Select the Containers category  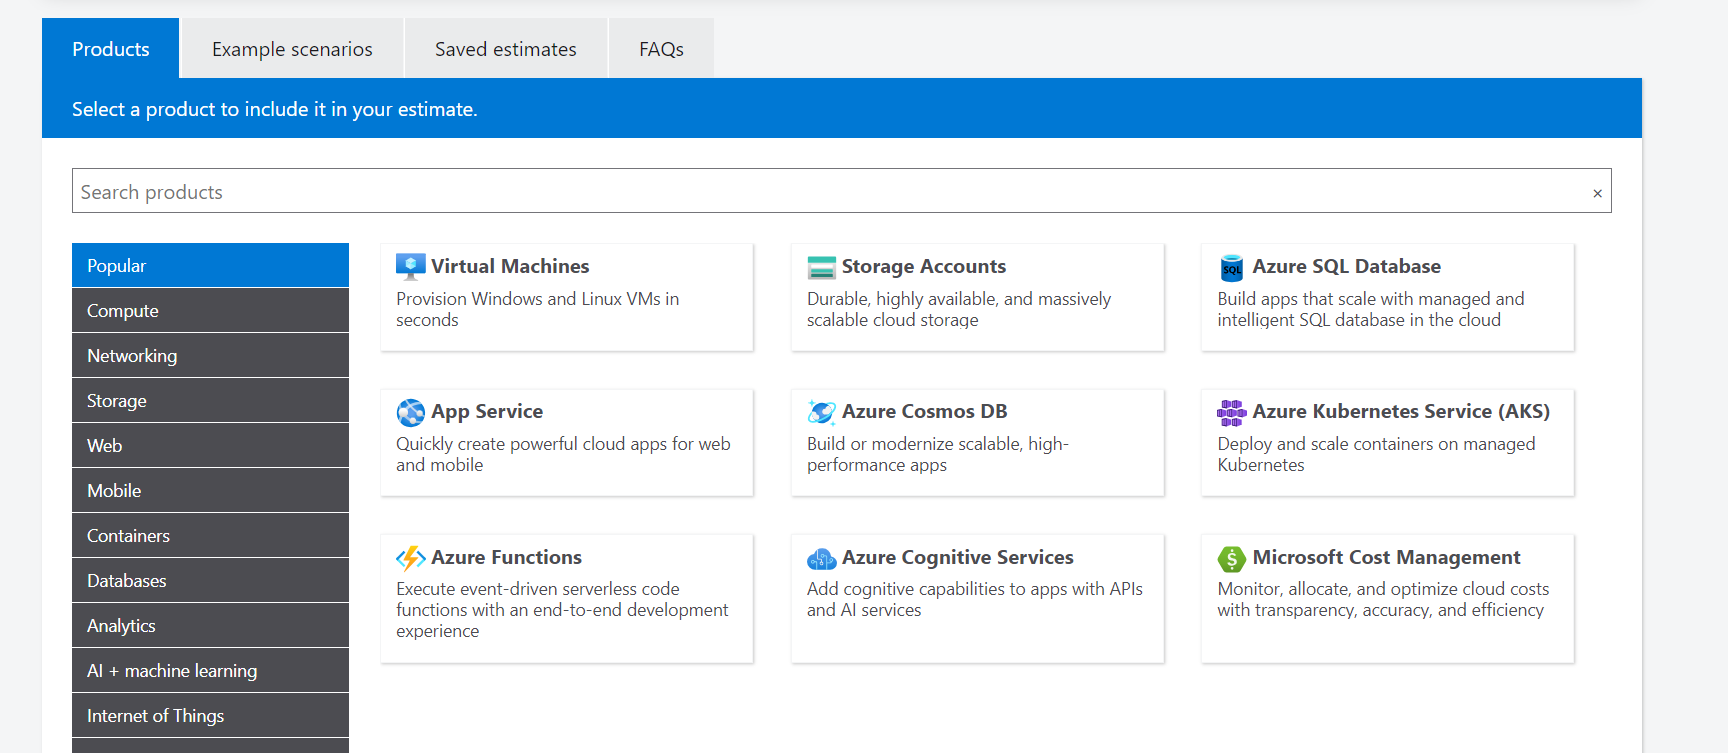(210, 535)
